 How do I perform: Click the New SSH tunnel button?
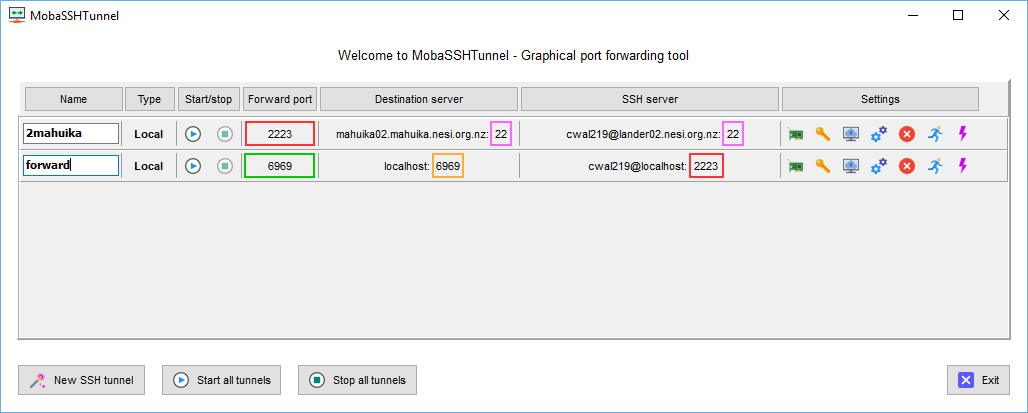81,380
